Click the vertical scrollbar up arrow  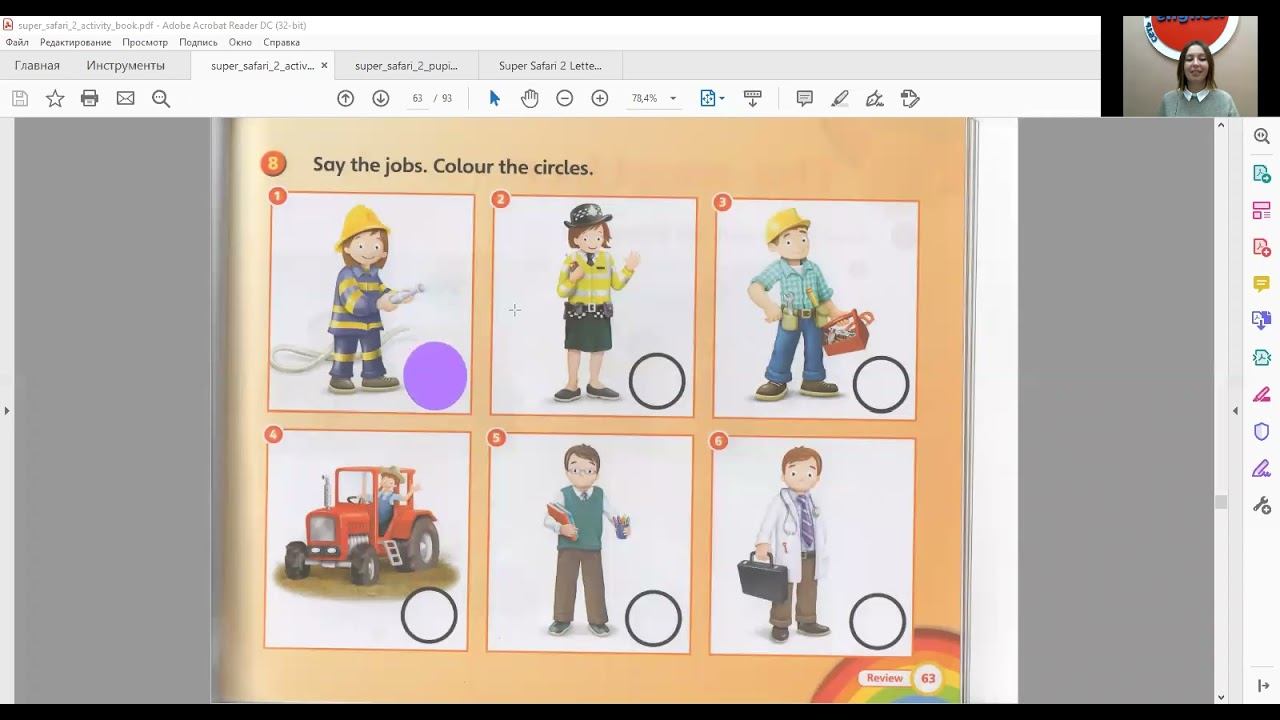(x=1221, y=125)
